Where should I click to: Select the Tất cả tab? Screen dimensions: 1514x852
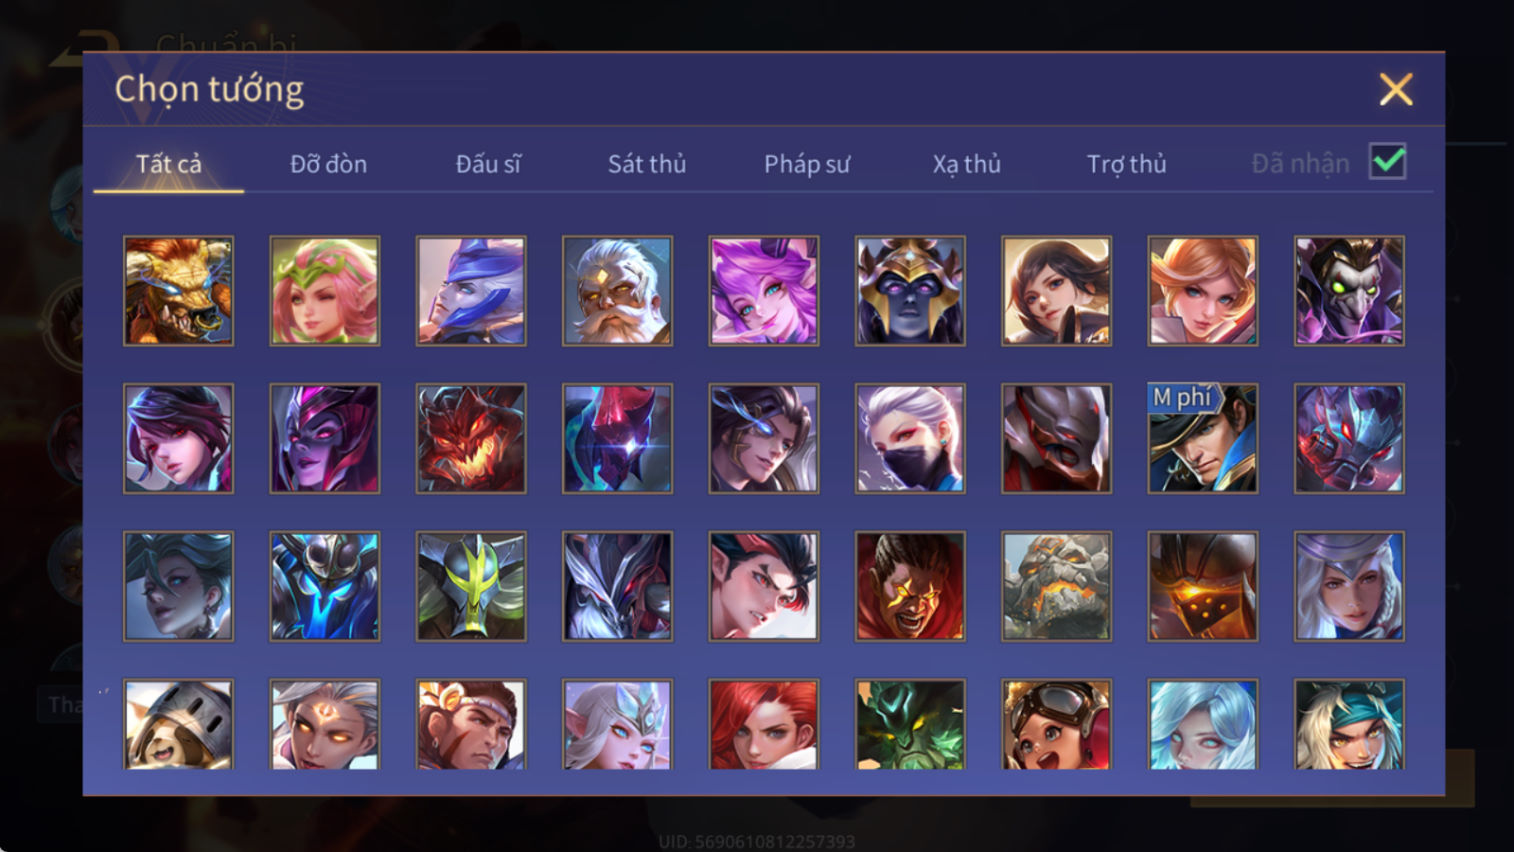[x=169, y=164]
